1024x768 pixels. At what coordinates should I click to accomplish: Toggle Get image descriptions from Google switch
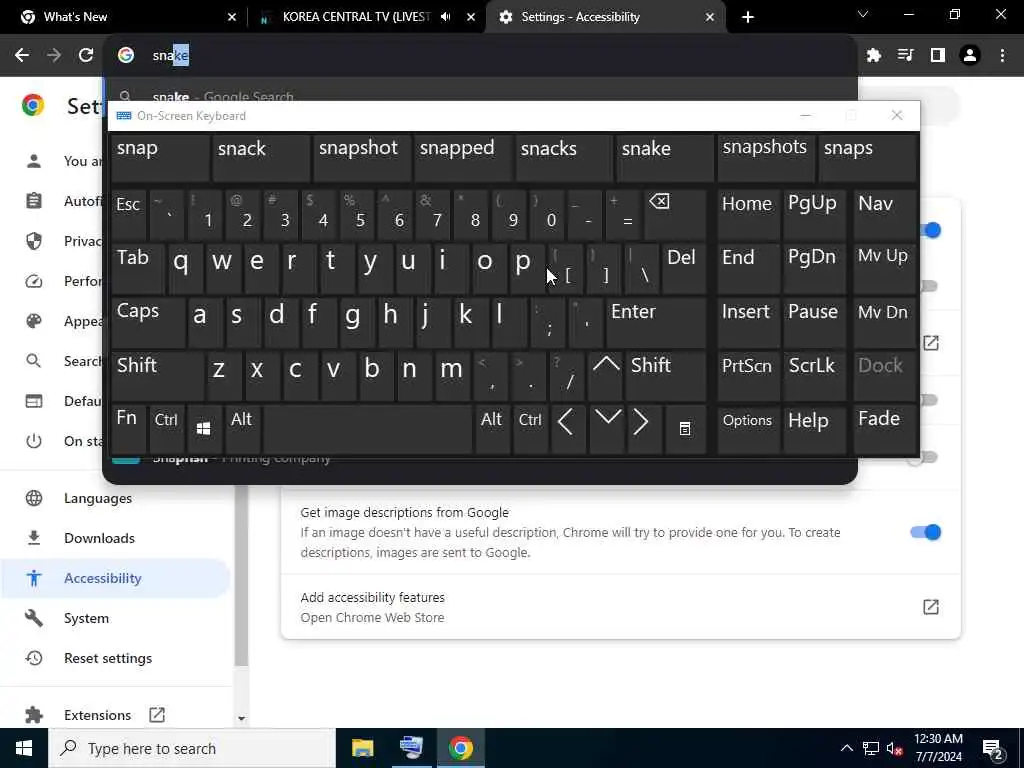click(925, 532)
